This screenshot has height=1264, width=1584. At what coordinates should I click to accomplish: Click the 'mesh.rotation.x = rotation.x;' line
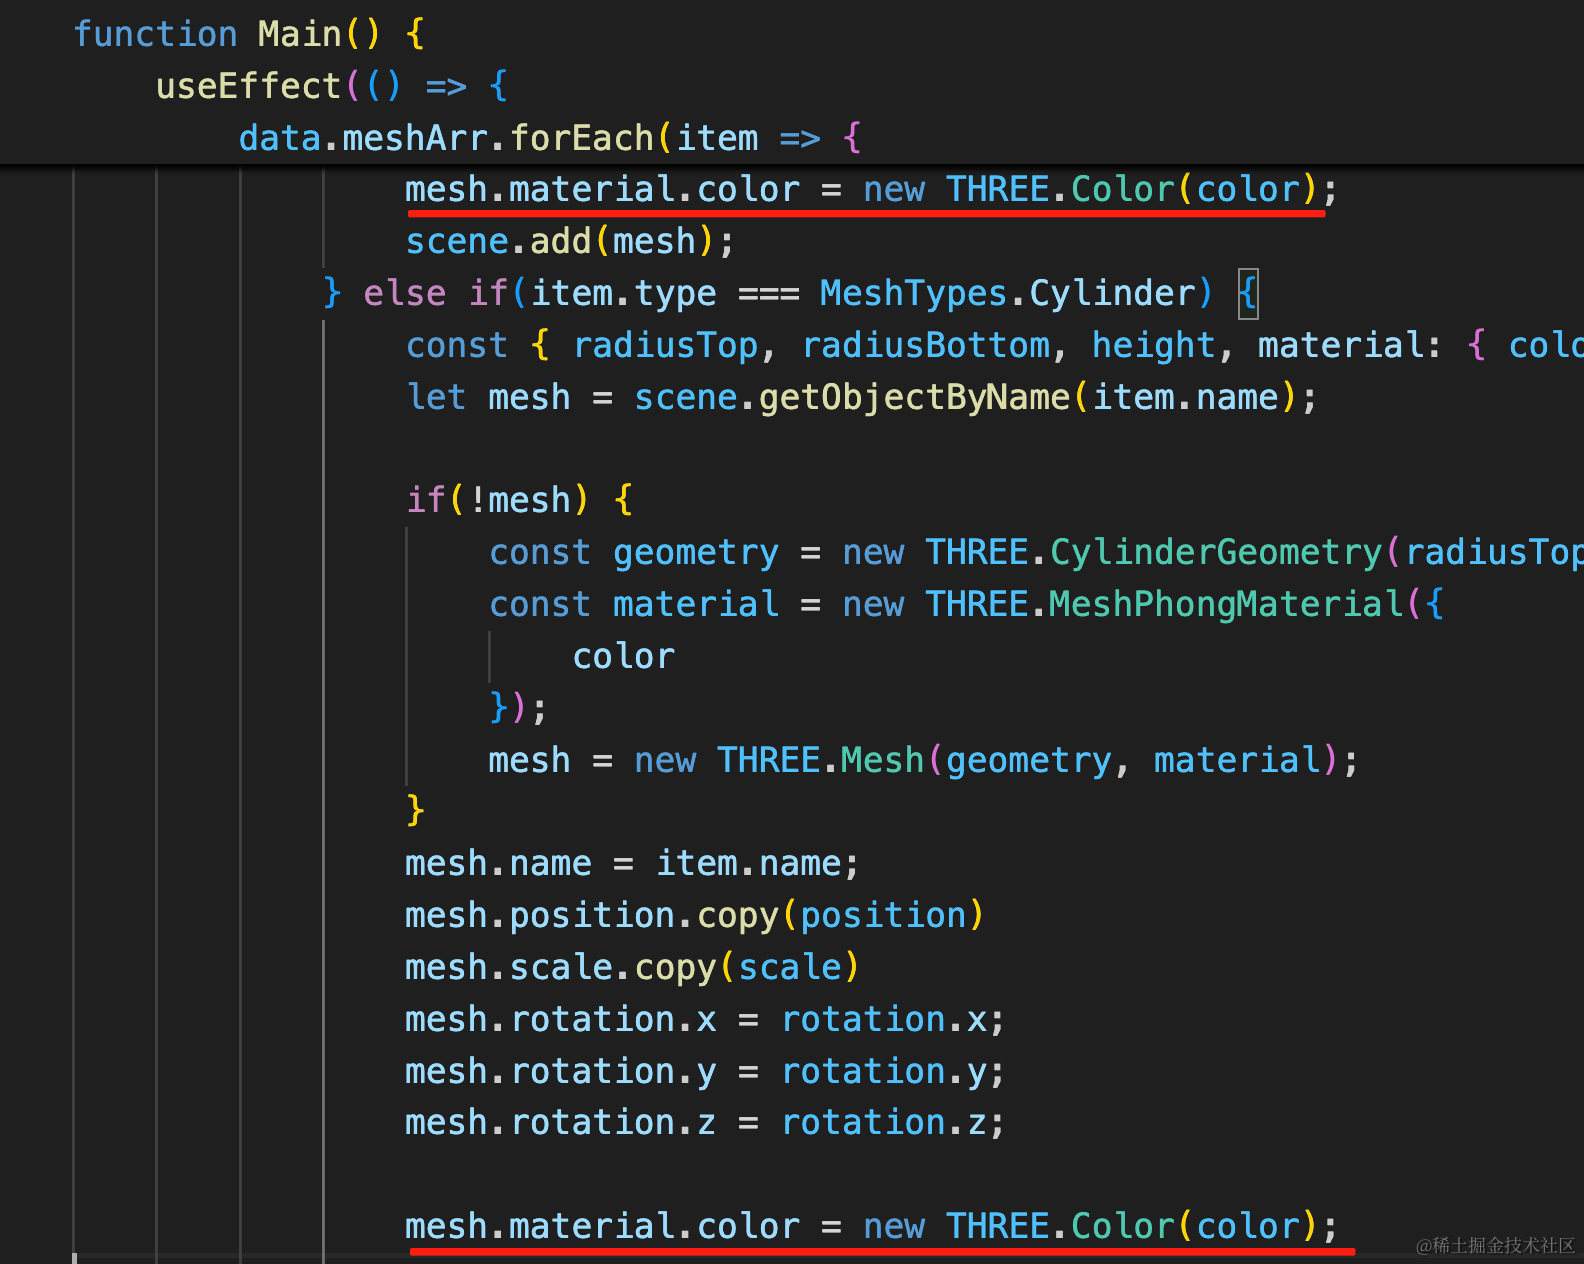(x=705, y=1020)
